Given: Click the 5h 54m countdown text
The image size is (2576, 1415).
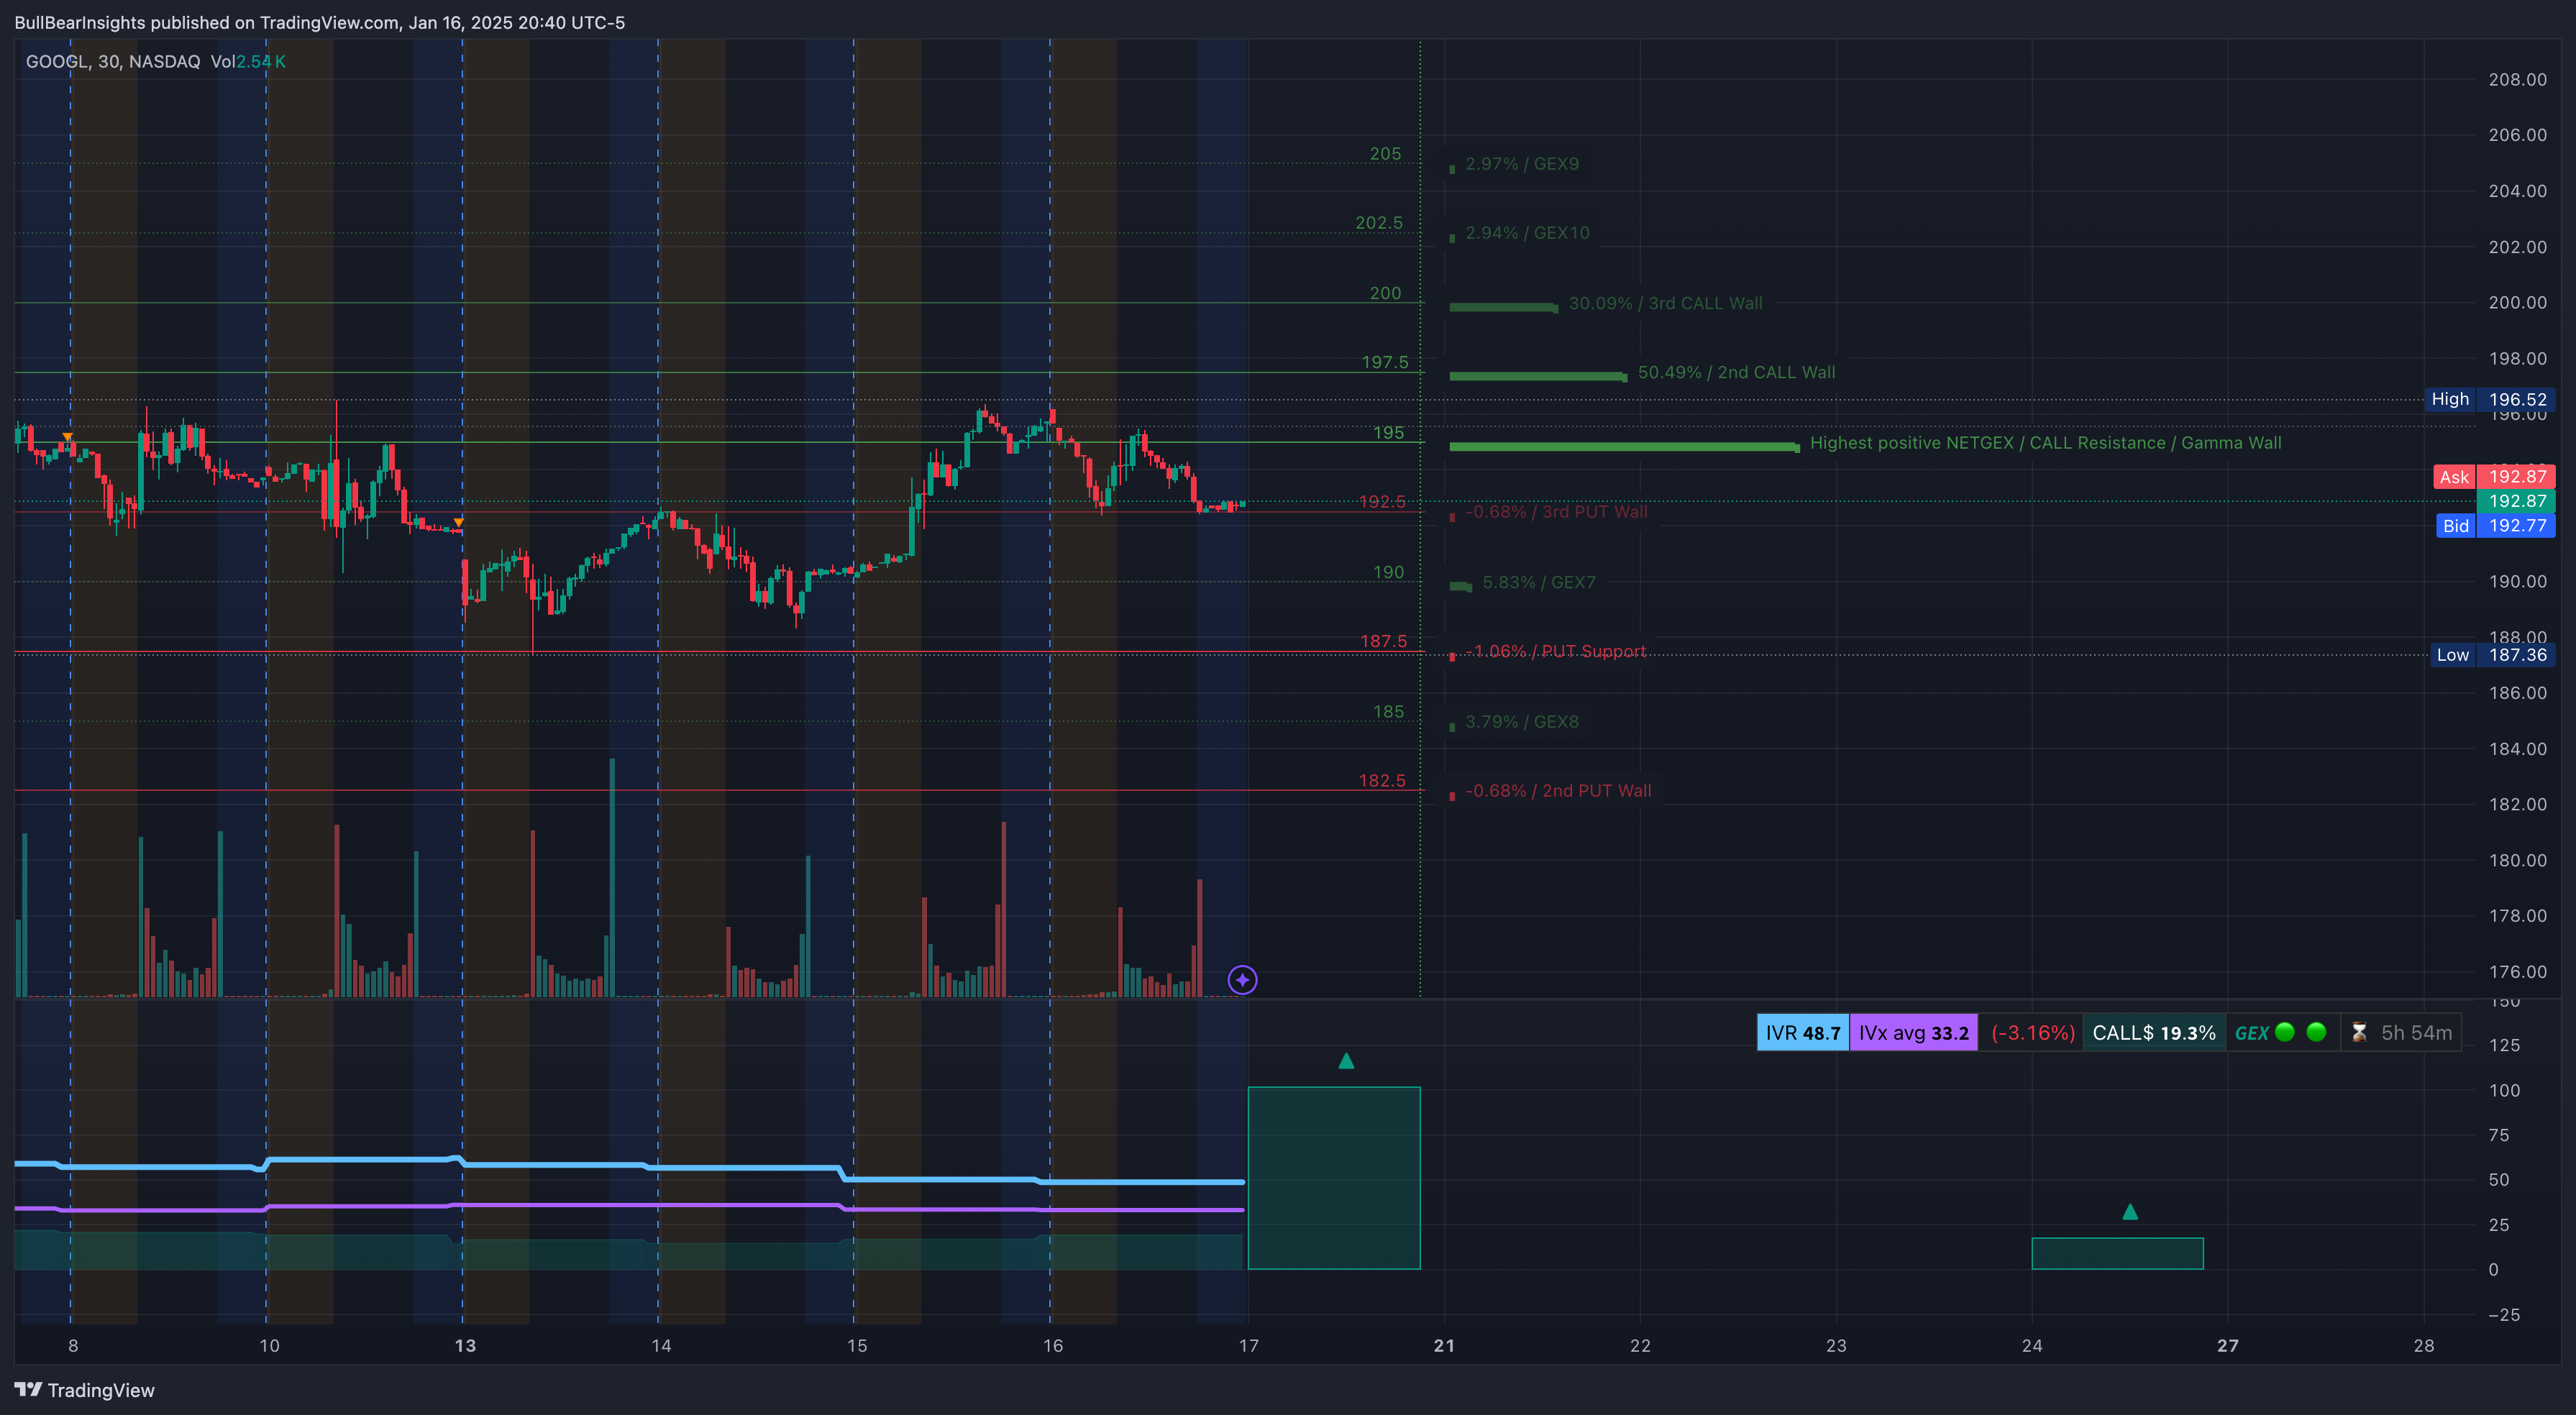Looking at the screenshot, I should pyautogui.click(x=2416, y=1033).
